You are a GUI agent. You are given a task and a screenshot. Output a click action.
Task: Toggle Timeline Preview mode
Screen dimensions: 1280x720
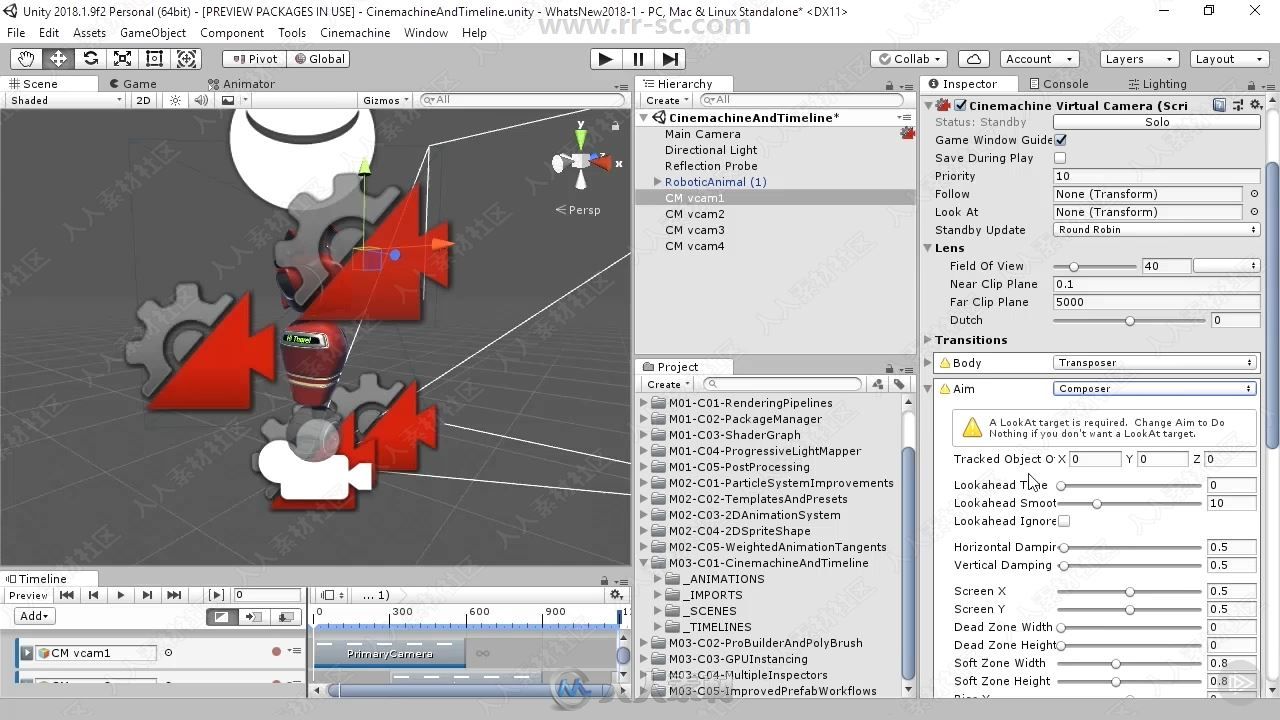tap(28, 595)
